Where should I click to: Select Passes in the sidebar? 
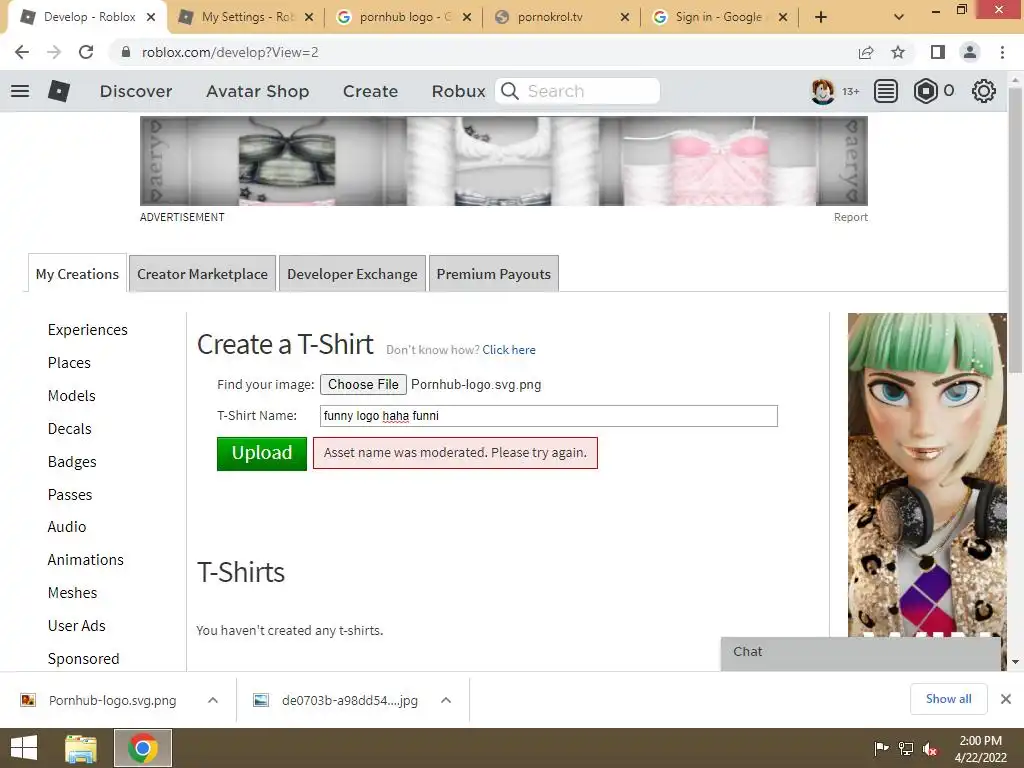[70, 494]
